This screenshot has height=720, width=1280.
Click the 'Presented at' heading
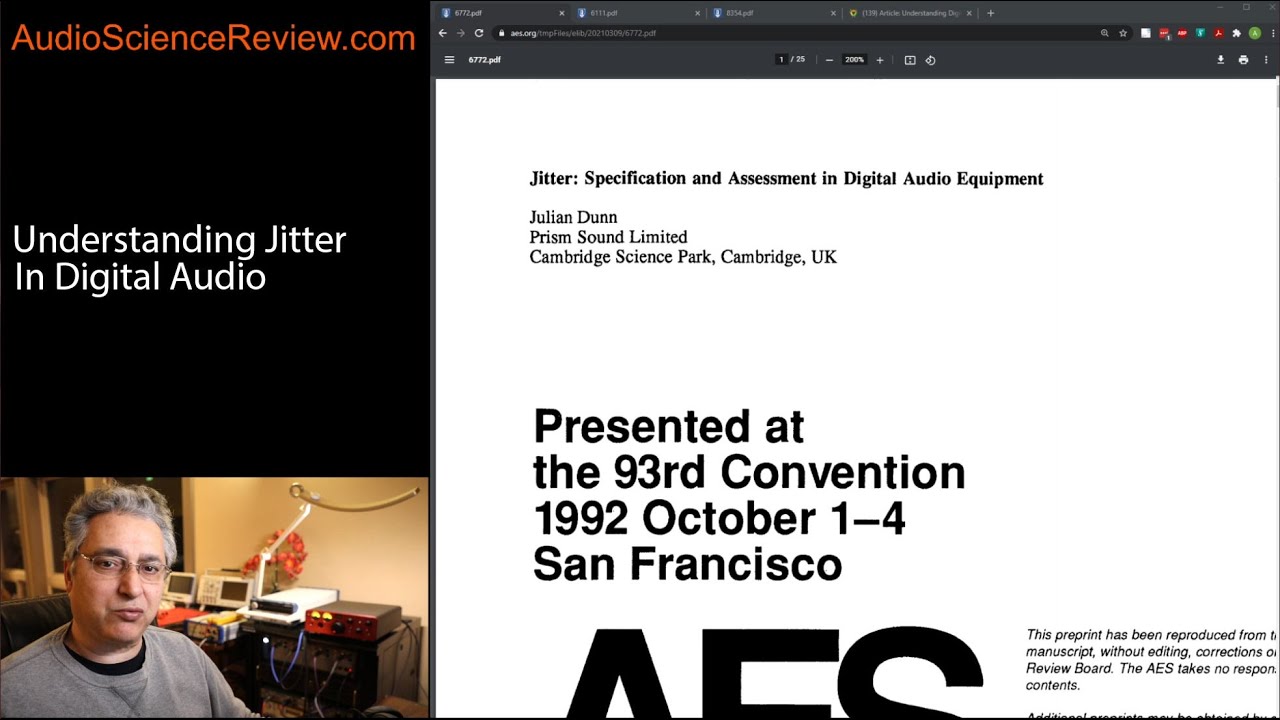668,427
